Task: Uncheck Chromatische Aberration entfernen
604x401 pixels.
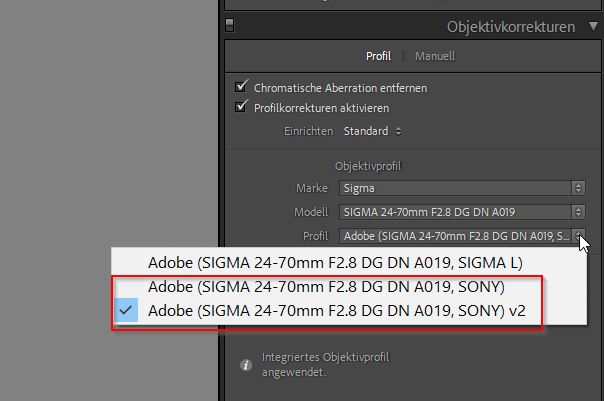Action: (240, 88)
